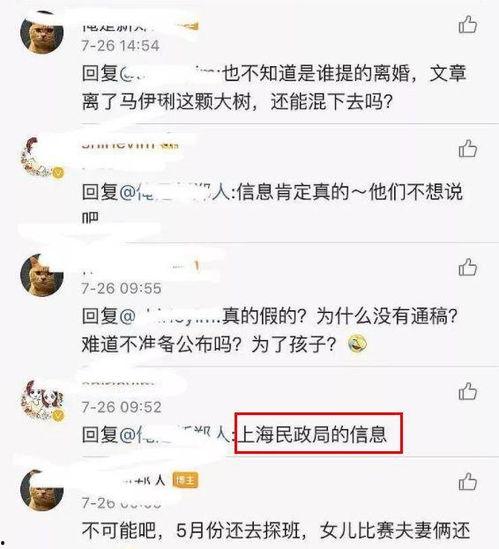The image size is (499, 549).
Task: Like the blogger's comment starting 不可能吧
Action: (468, 481)
